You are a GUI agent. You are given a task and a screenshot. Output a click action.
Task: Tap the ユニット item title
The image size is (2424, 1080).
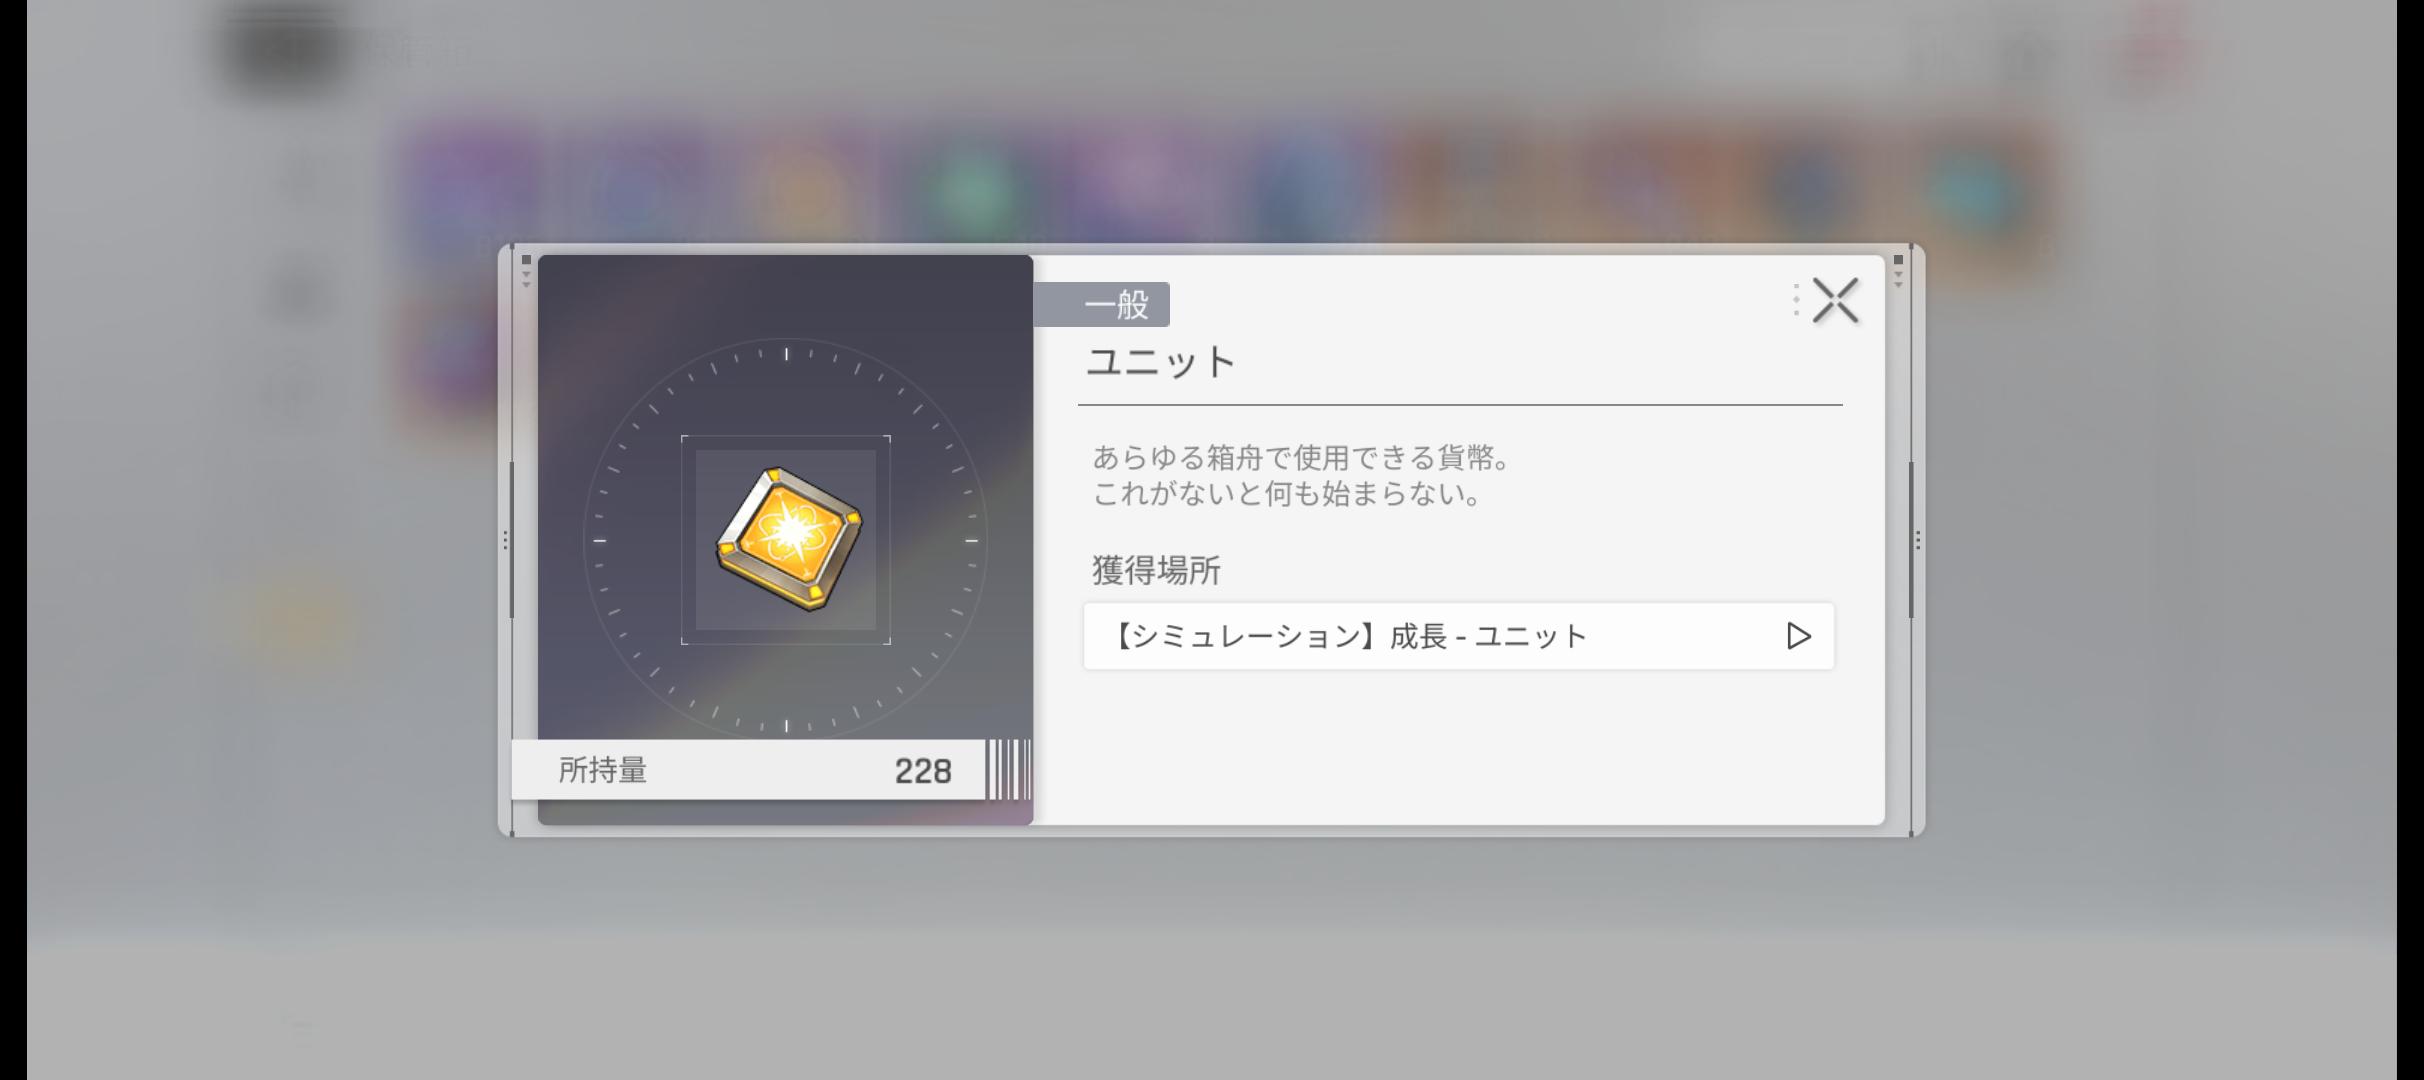click(x=1162, y=362)
